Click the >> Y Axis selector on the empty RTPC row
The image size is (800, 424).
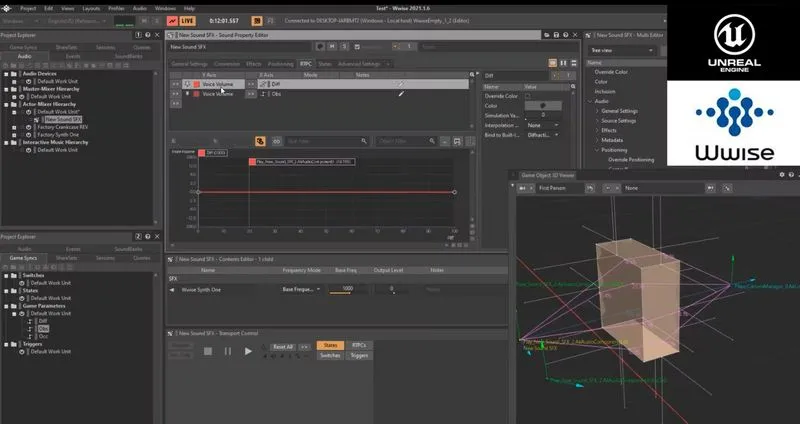(x=176, y=104)
